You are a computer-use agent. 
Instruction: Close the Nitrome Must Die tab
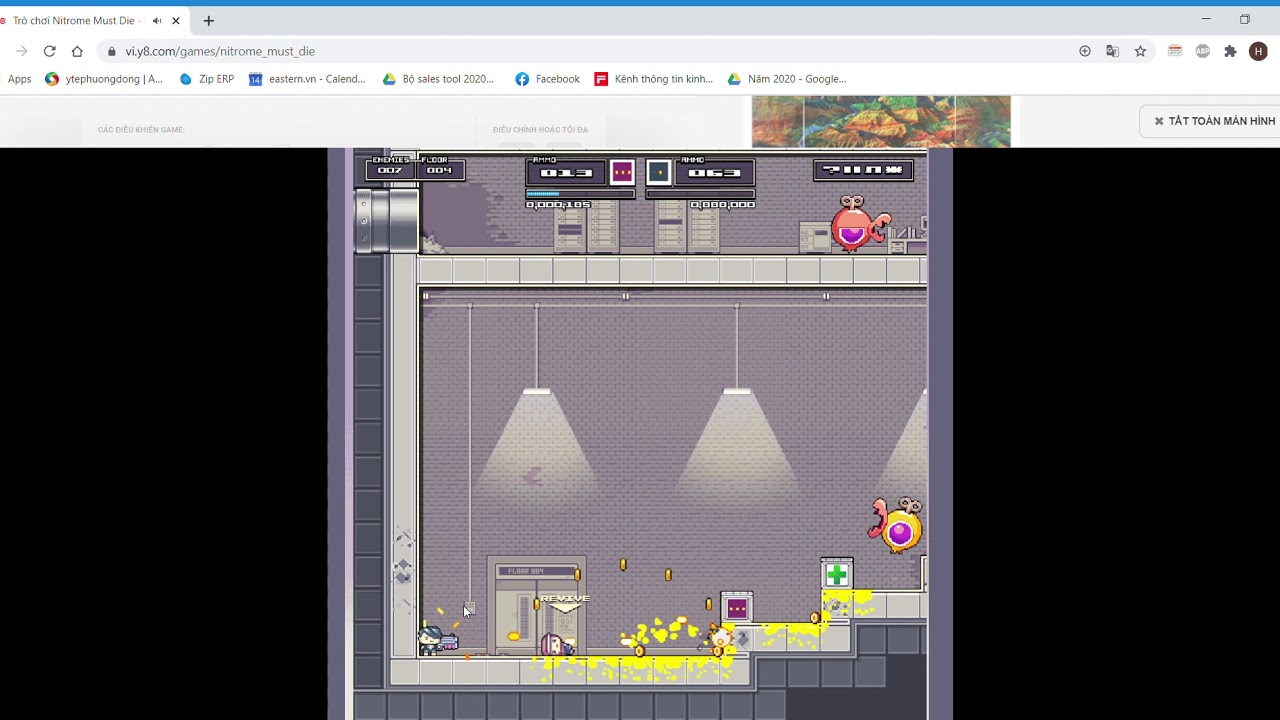tap(176, 20)
